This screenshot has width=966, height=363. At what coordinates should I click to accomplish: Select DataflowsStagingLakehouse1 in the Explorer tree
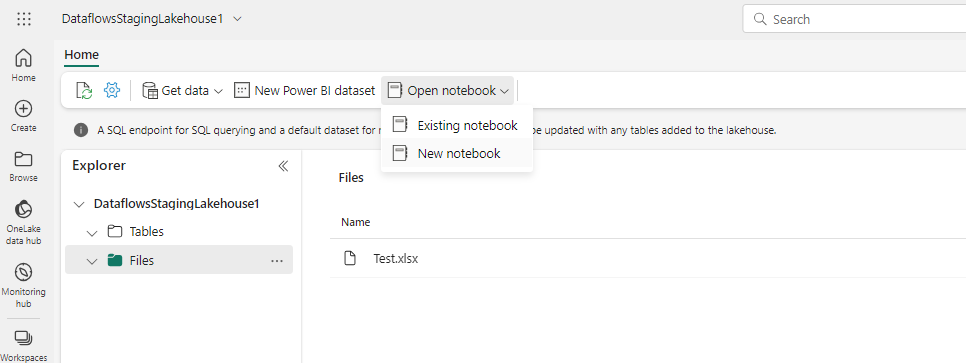click(x=176, y=203)
